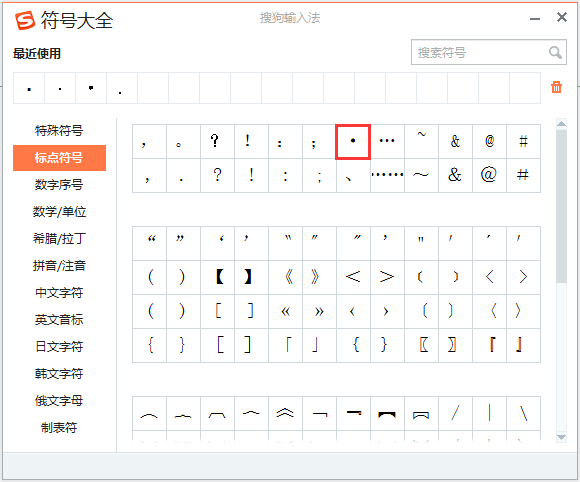Minimize the 符号大全 window

point(535,18)
